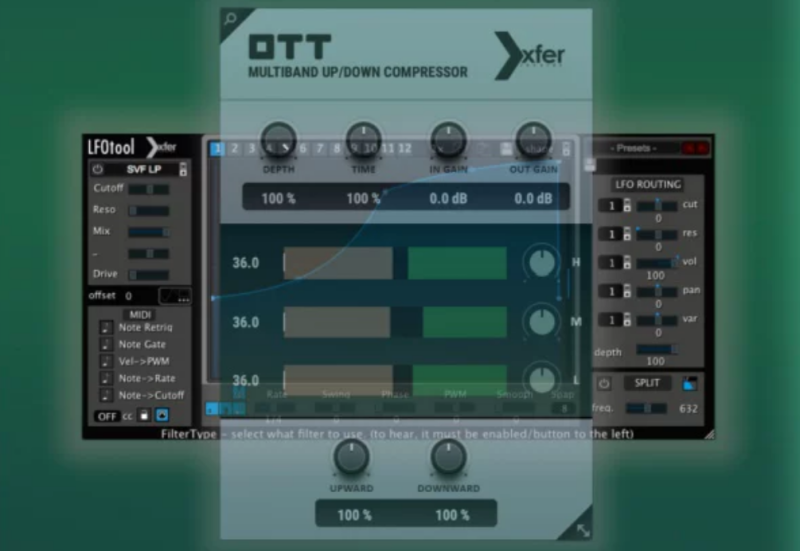Select LFO graph tab 6
The width and height of the screenshot is (800, 551).
[303, 148]
